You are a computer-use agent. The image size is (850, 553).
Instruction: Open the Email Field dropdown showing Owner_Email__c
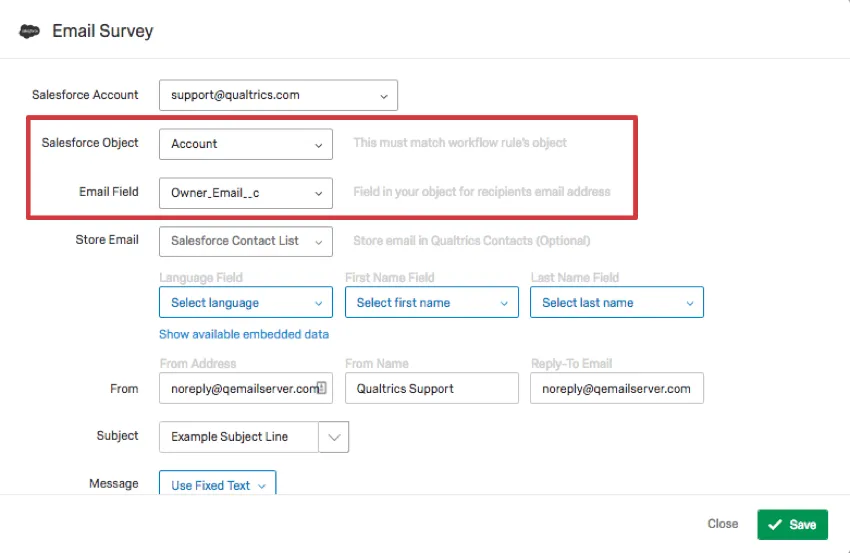245,193
